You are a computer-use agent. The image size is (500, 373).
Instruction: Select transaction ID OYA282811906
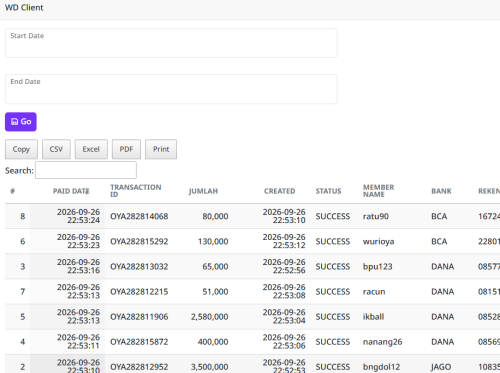point(139,317)
